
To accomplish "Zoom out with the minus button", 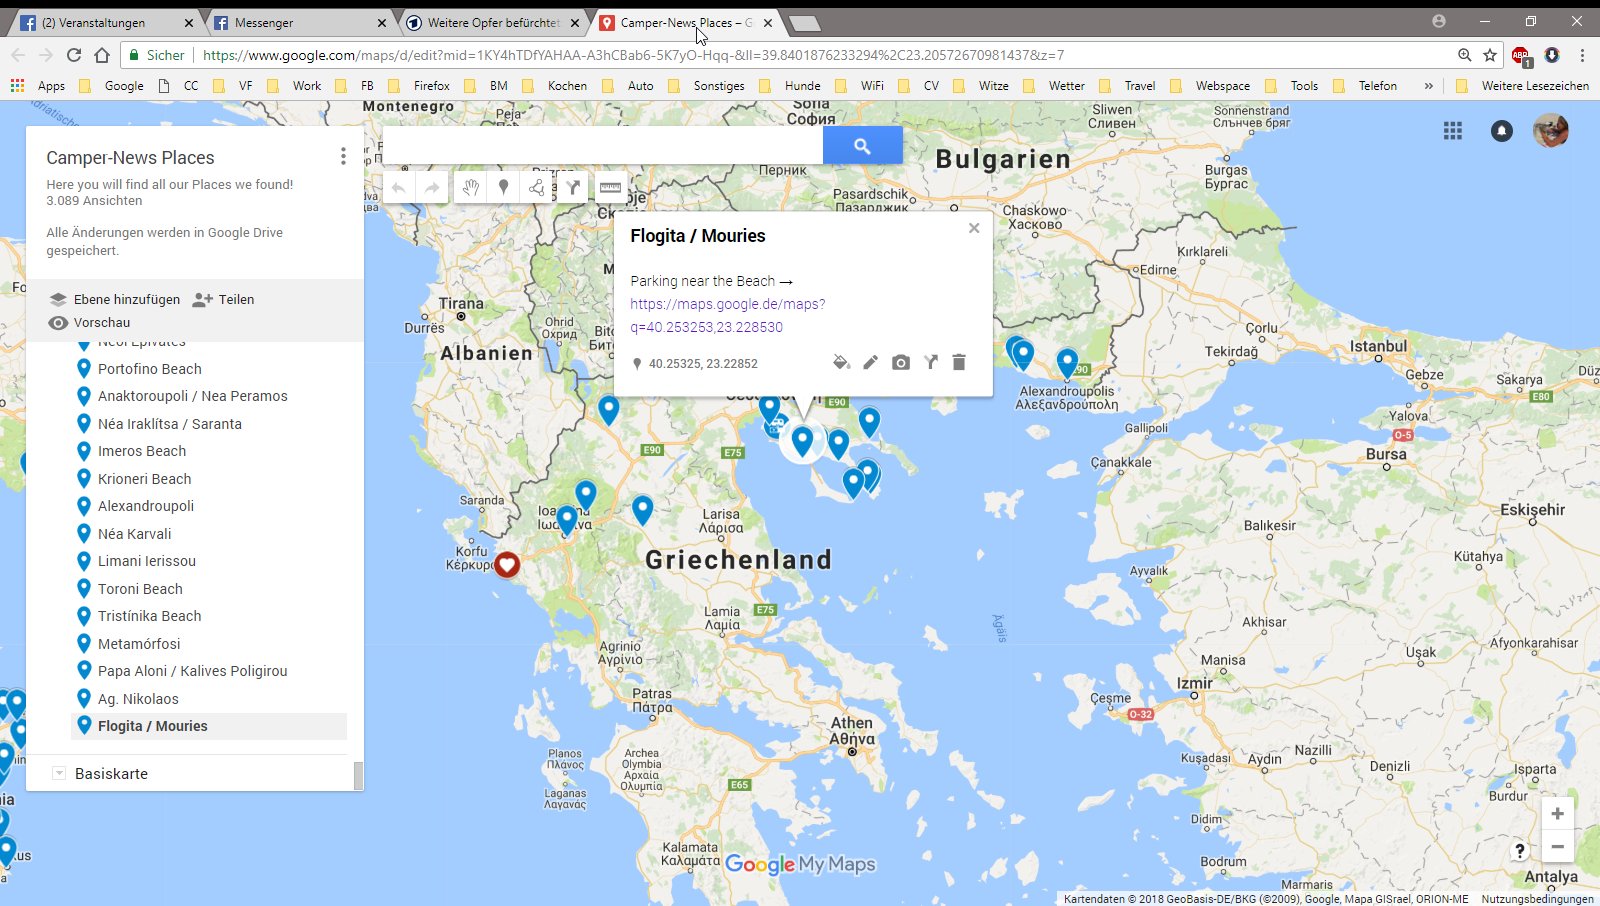I will (x=1557, y=847).
